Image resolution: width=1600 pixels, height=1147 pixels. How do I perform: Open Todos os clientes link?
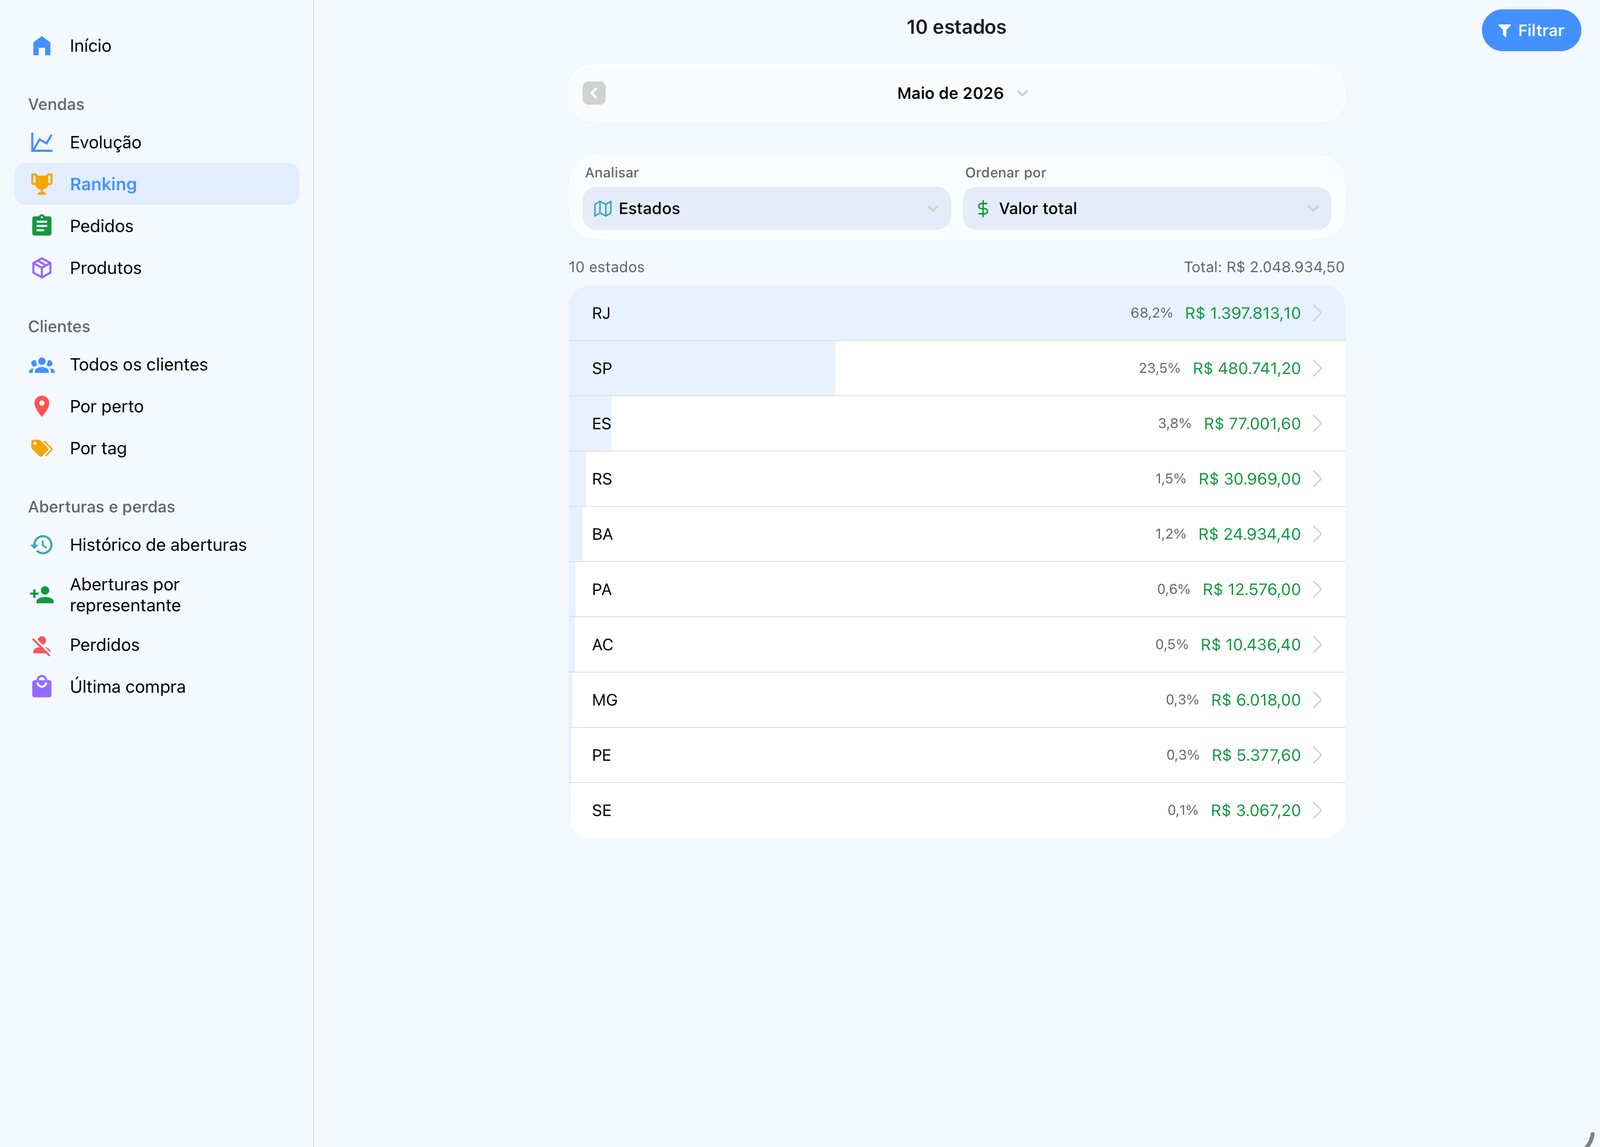tap(157, 365)
